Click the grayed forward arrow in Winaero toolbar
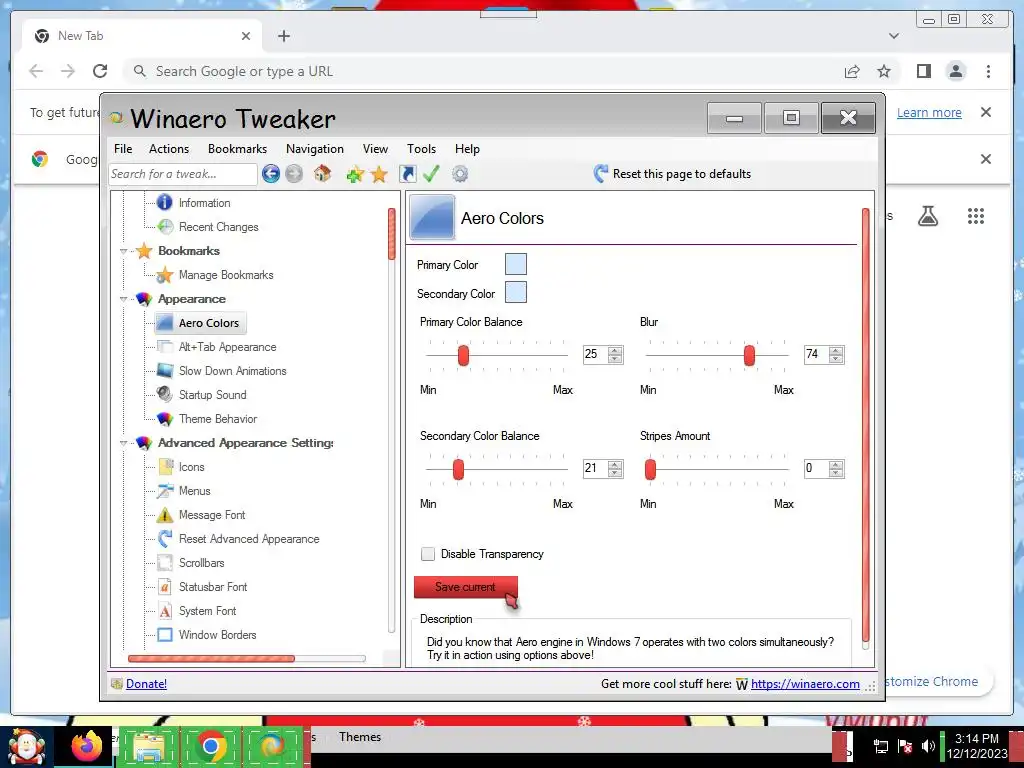Viewport: 1024px width, 768px height. click(x=294, y=174)
